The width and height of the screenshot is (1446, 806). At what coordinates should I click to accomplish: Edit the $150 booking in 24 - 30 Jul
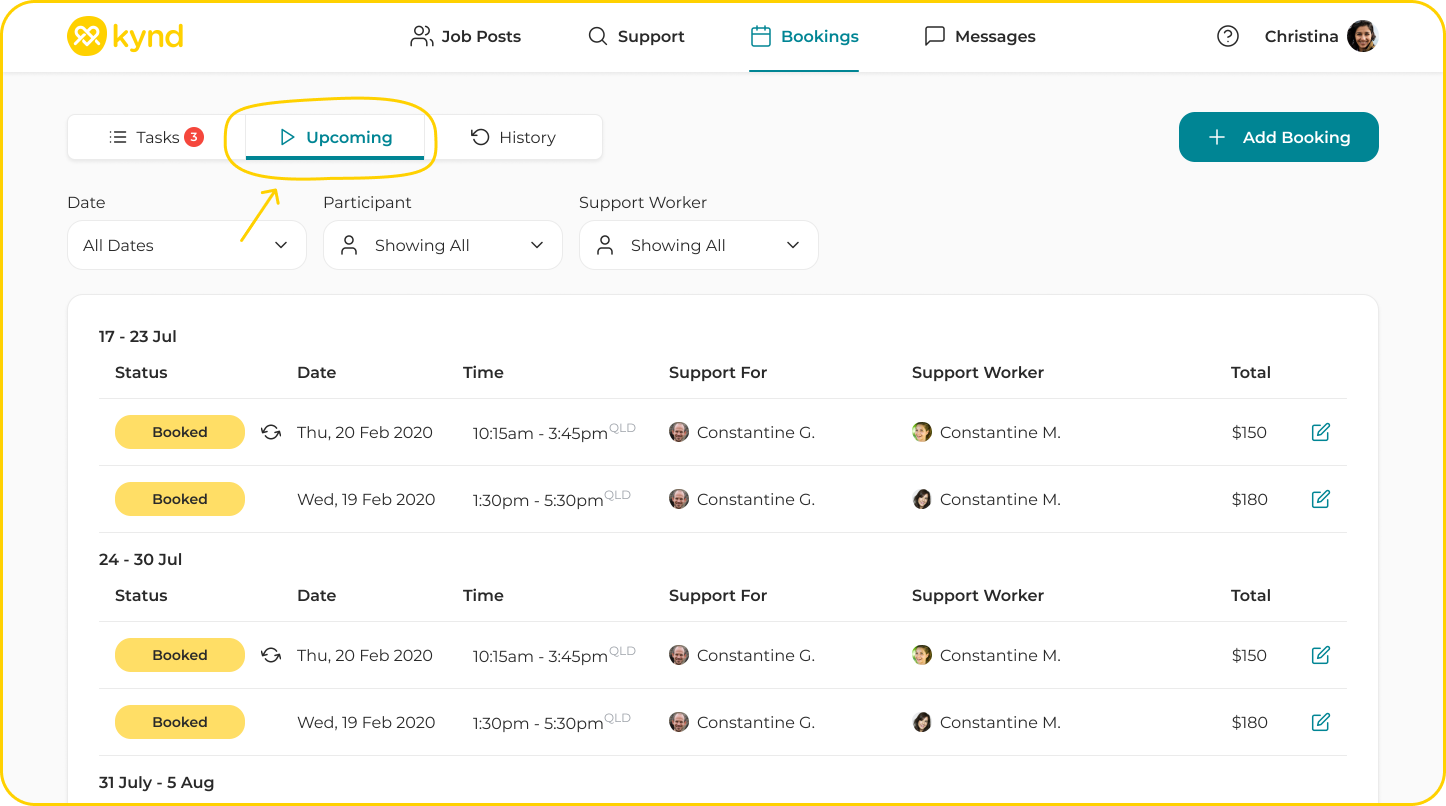(1320, 655)
